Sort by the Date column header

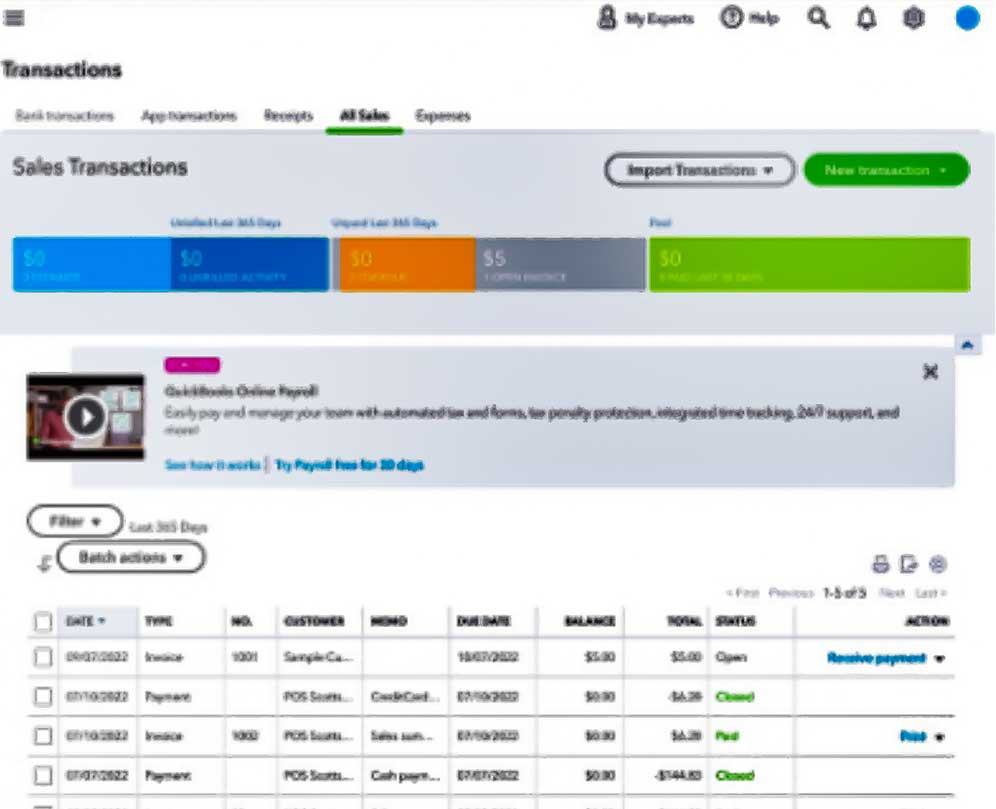pyautogui.click(x=86, y=621)
